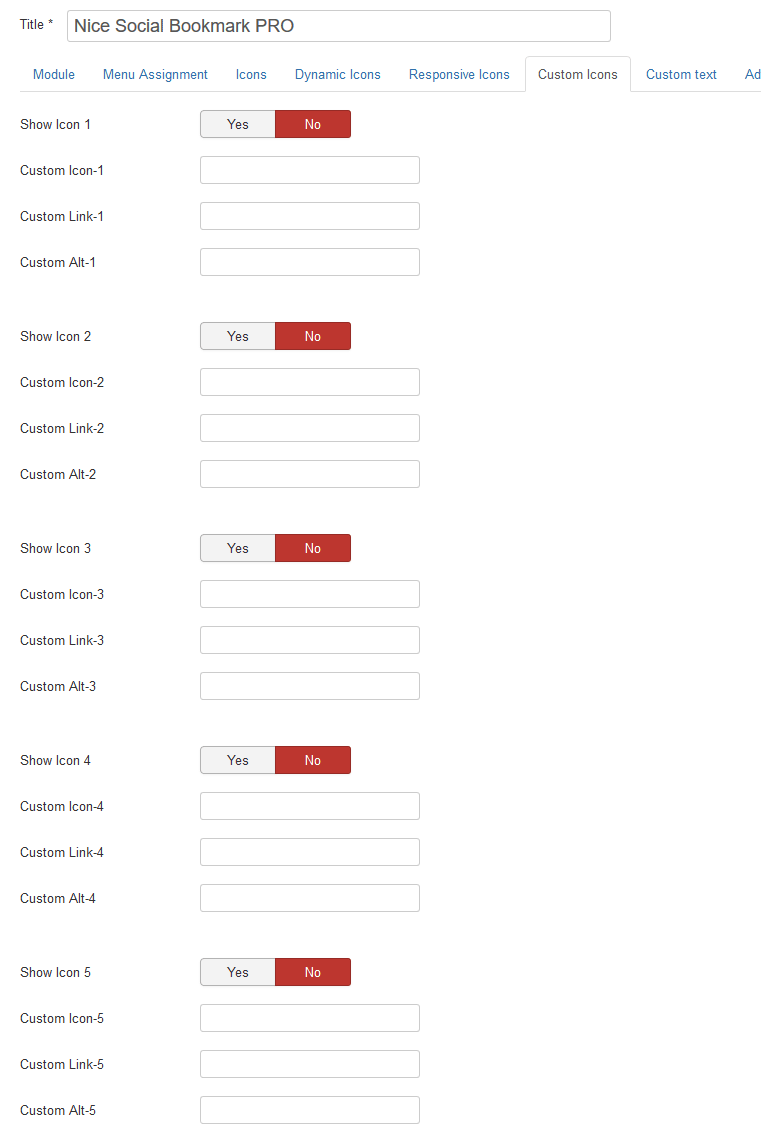Switch to the Responsive Icons tab
The image size is (761, 1140).
point(459,74)
